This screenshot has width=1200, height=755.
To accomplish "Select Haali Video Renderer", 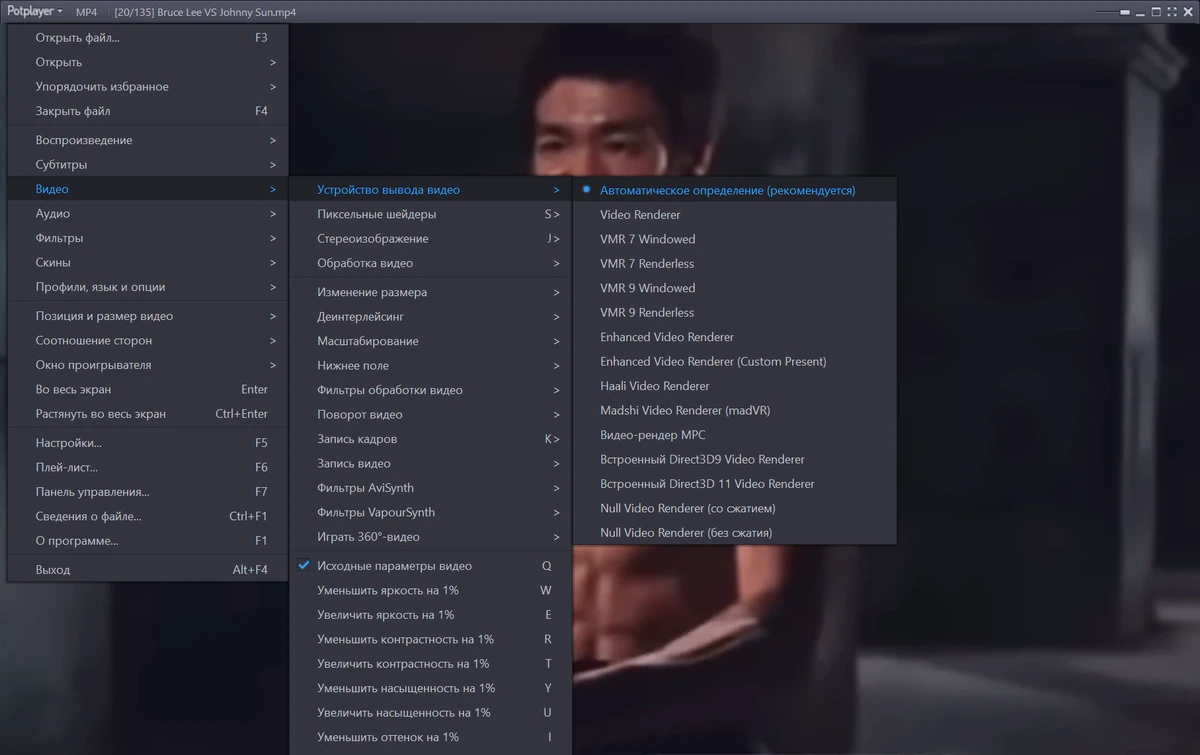I will click(735, 386).
